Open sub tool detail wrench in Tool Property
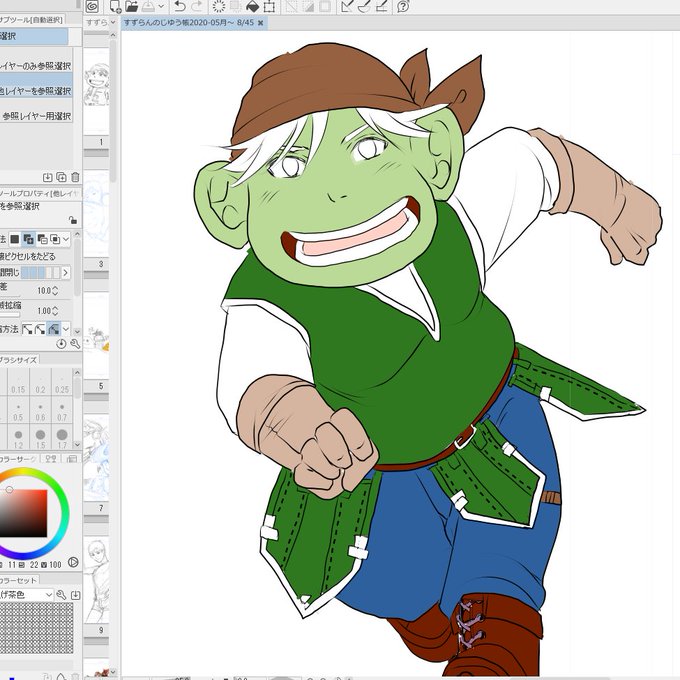The height and width of the screenshot is (680, 680). pyautogui.click(x=75, y=344)
